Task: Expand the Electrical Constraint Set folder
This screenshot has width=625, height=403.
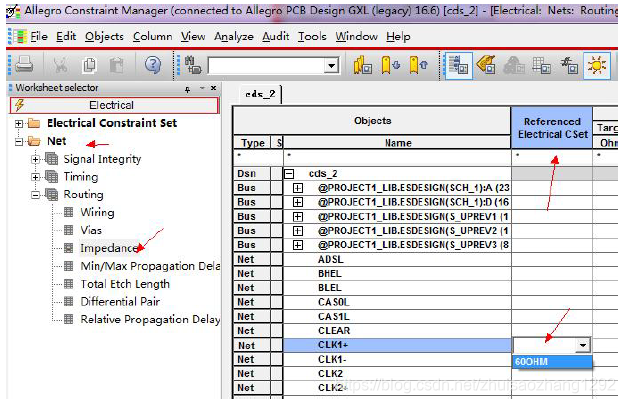Action: point(20,123)
